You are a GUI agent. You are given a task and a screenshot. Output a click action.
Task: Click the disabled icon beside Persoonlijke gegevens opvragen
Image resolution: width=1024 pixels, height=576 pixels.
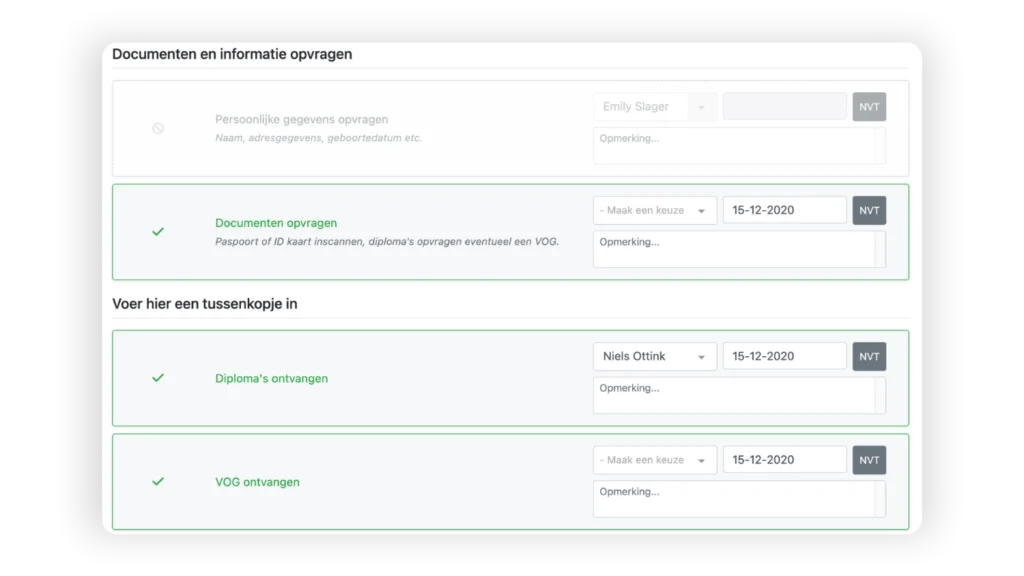tap(158, 129)
